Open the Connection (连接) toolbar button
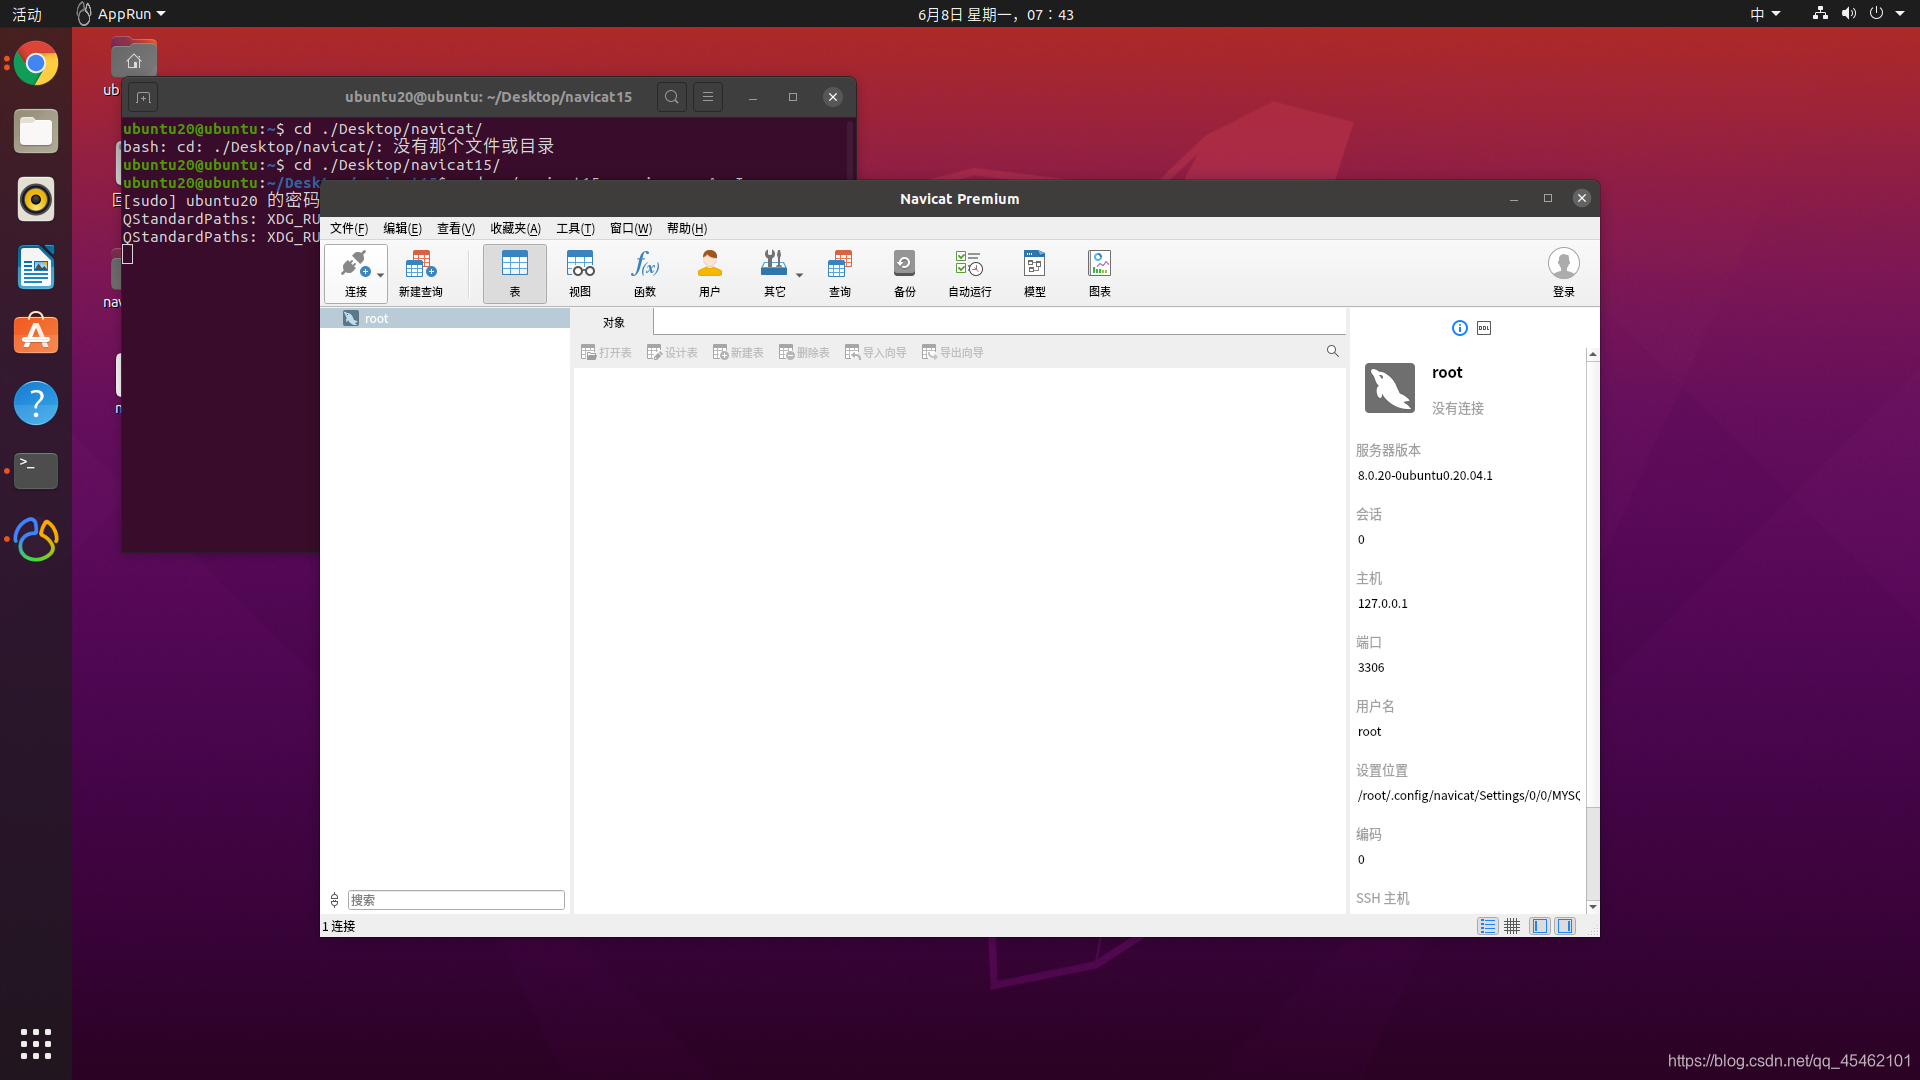Screen dimensions: 1920x1080 point(355,273)
